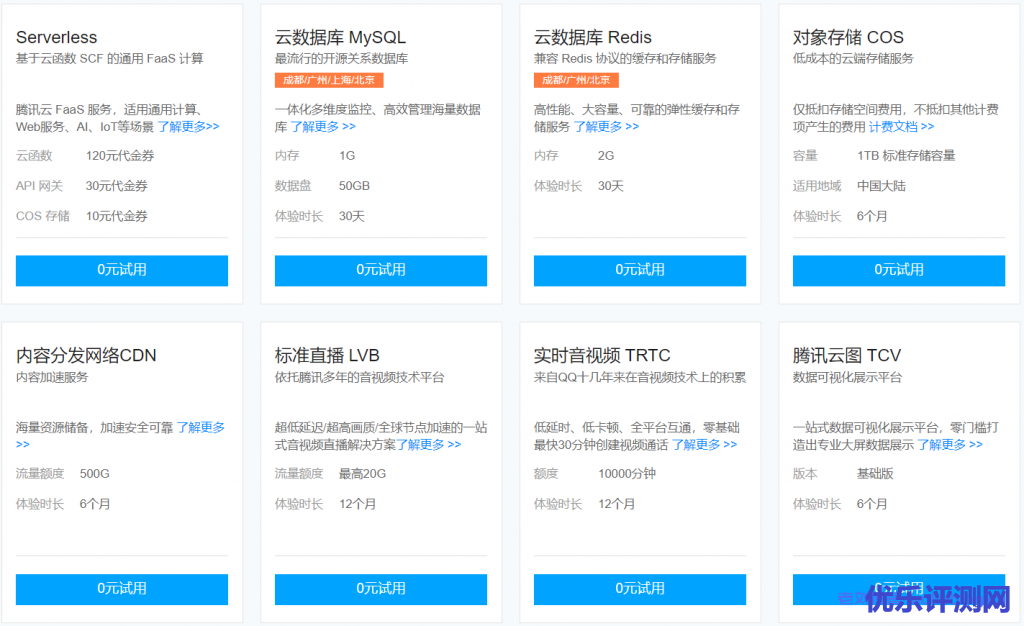Click the 中国大陆 适用地域 value
The image size is (1024, 626).
(881, 185)
